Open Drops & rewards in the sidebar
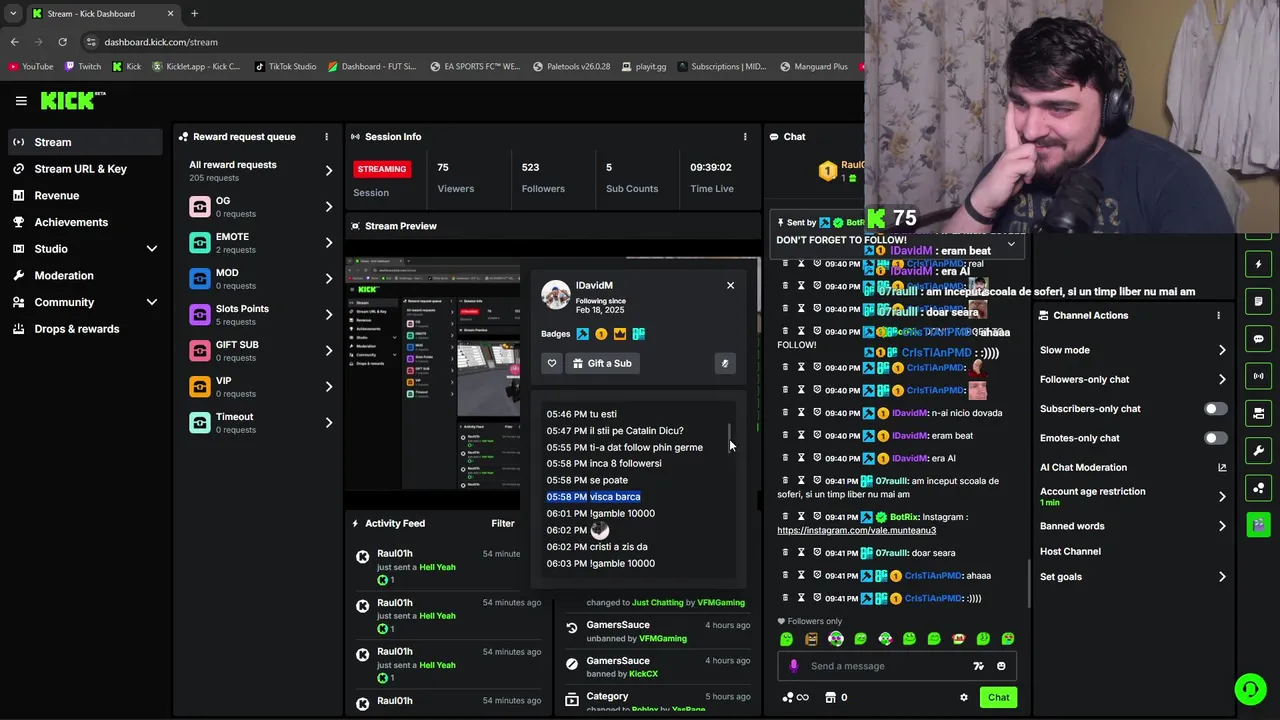1280x720 pixels. (x=85, y=329)
